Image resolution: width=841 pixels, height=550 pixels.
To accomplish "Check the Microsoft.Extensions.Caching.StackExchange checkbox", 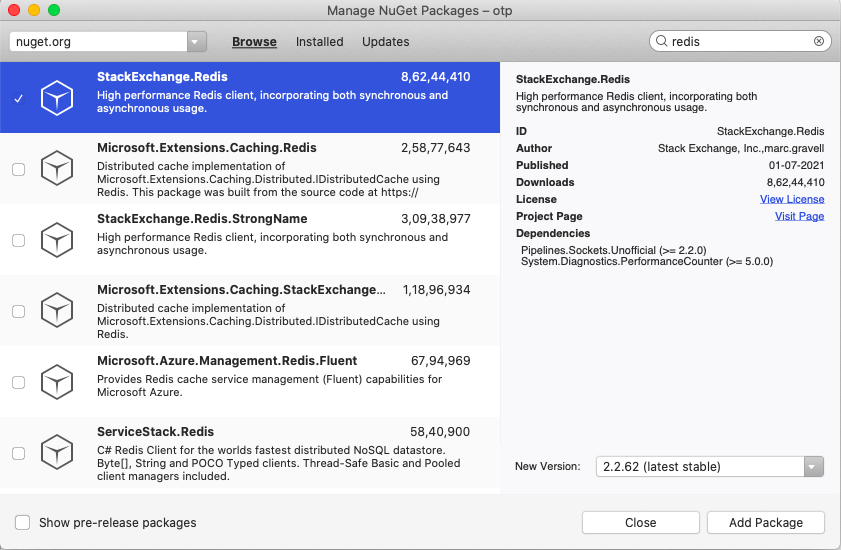I will point(19,311).
